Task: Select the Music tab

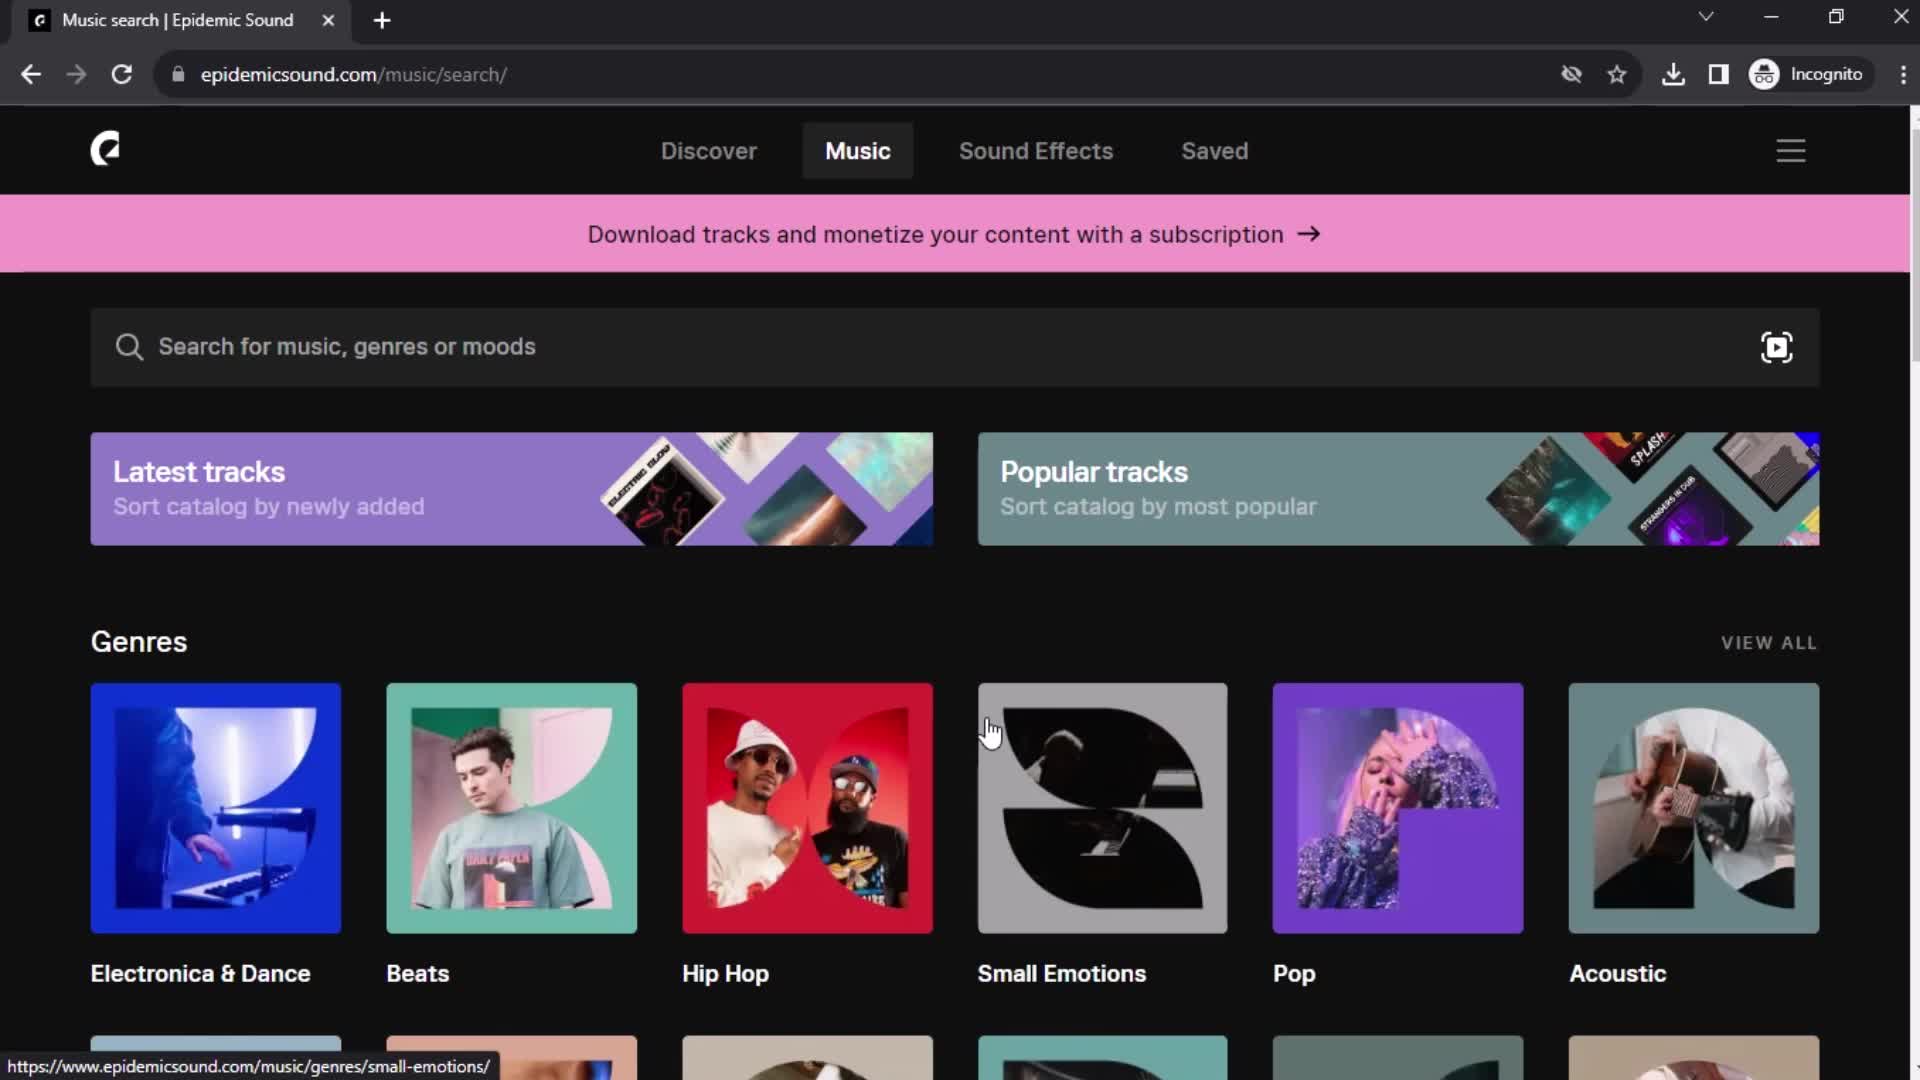Action: pos(858,150)
